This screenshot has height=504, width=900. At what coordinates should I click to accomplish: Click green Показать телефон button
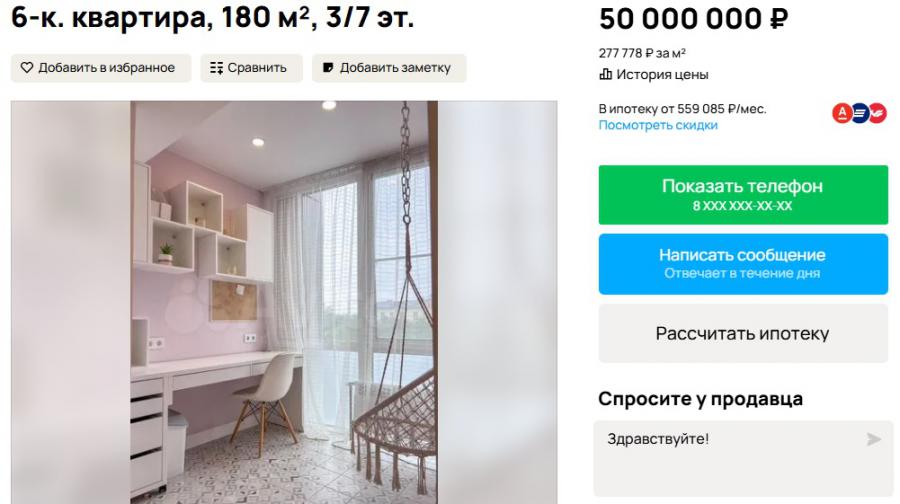click(743, 195)
